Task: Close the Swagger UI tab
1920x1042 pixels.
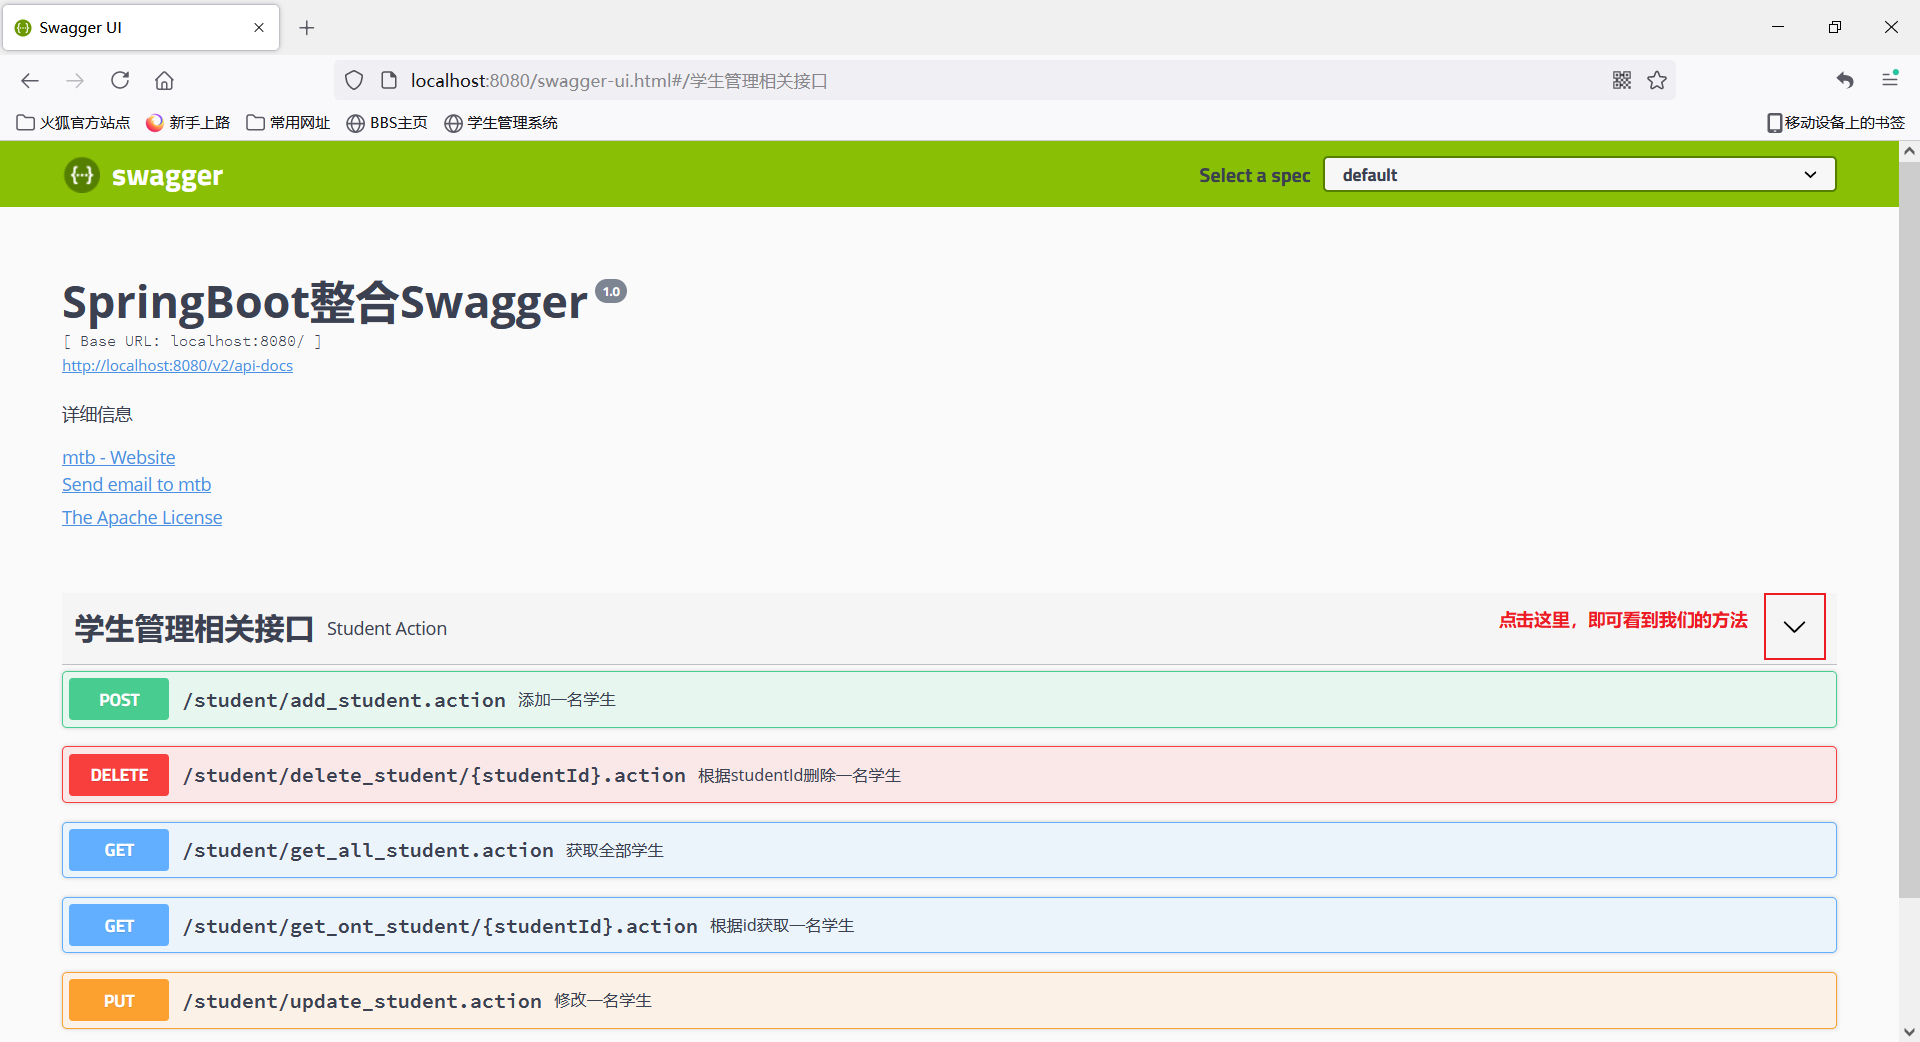Action: [259, 28]
